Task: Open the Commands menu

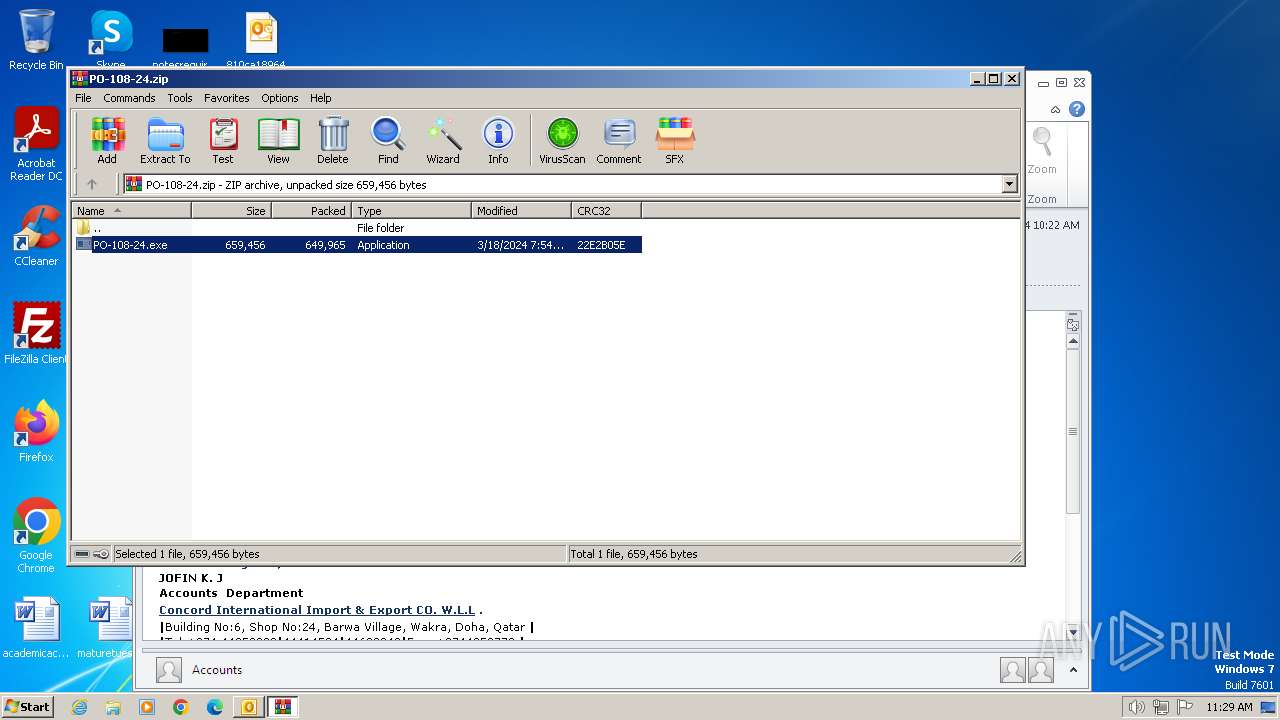Action: pyautogui.click(x=129, y=98)
